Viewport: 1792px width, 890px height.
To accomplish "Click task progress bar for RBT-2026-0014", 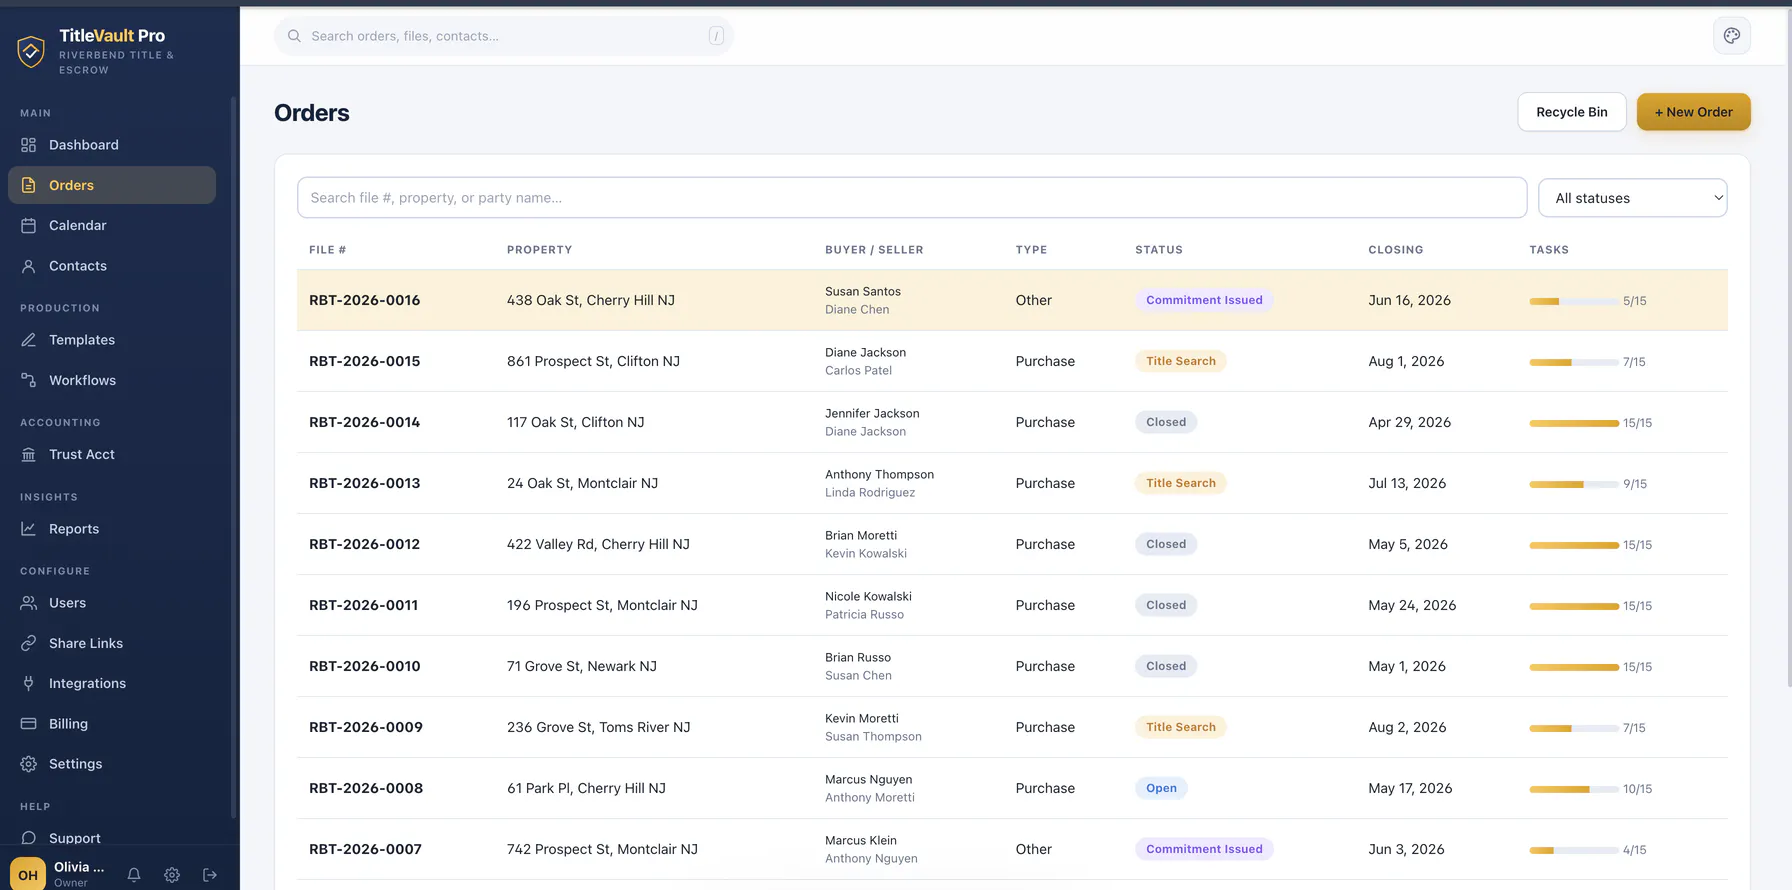I will [x=1574, y=423].
